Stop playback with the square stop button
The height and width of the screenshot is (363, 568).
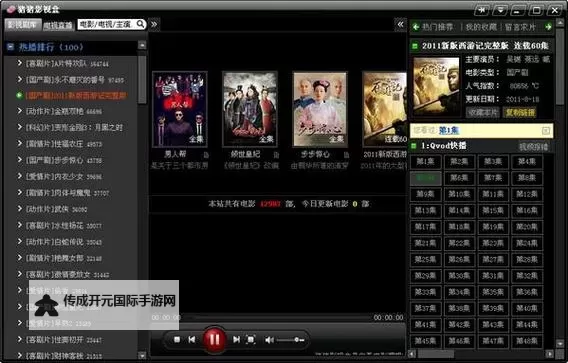click(x=177, y=339)
